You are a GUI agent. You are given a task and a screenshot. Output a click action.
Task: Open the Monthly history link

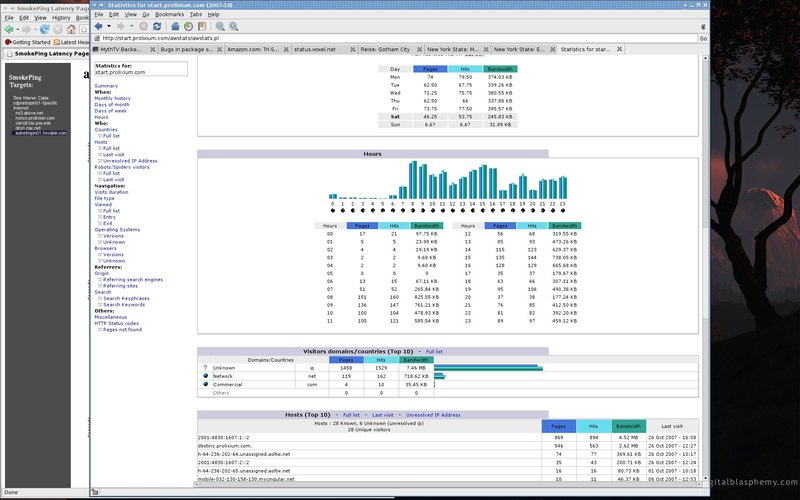click(x=112, y=98)
